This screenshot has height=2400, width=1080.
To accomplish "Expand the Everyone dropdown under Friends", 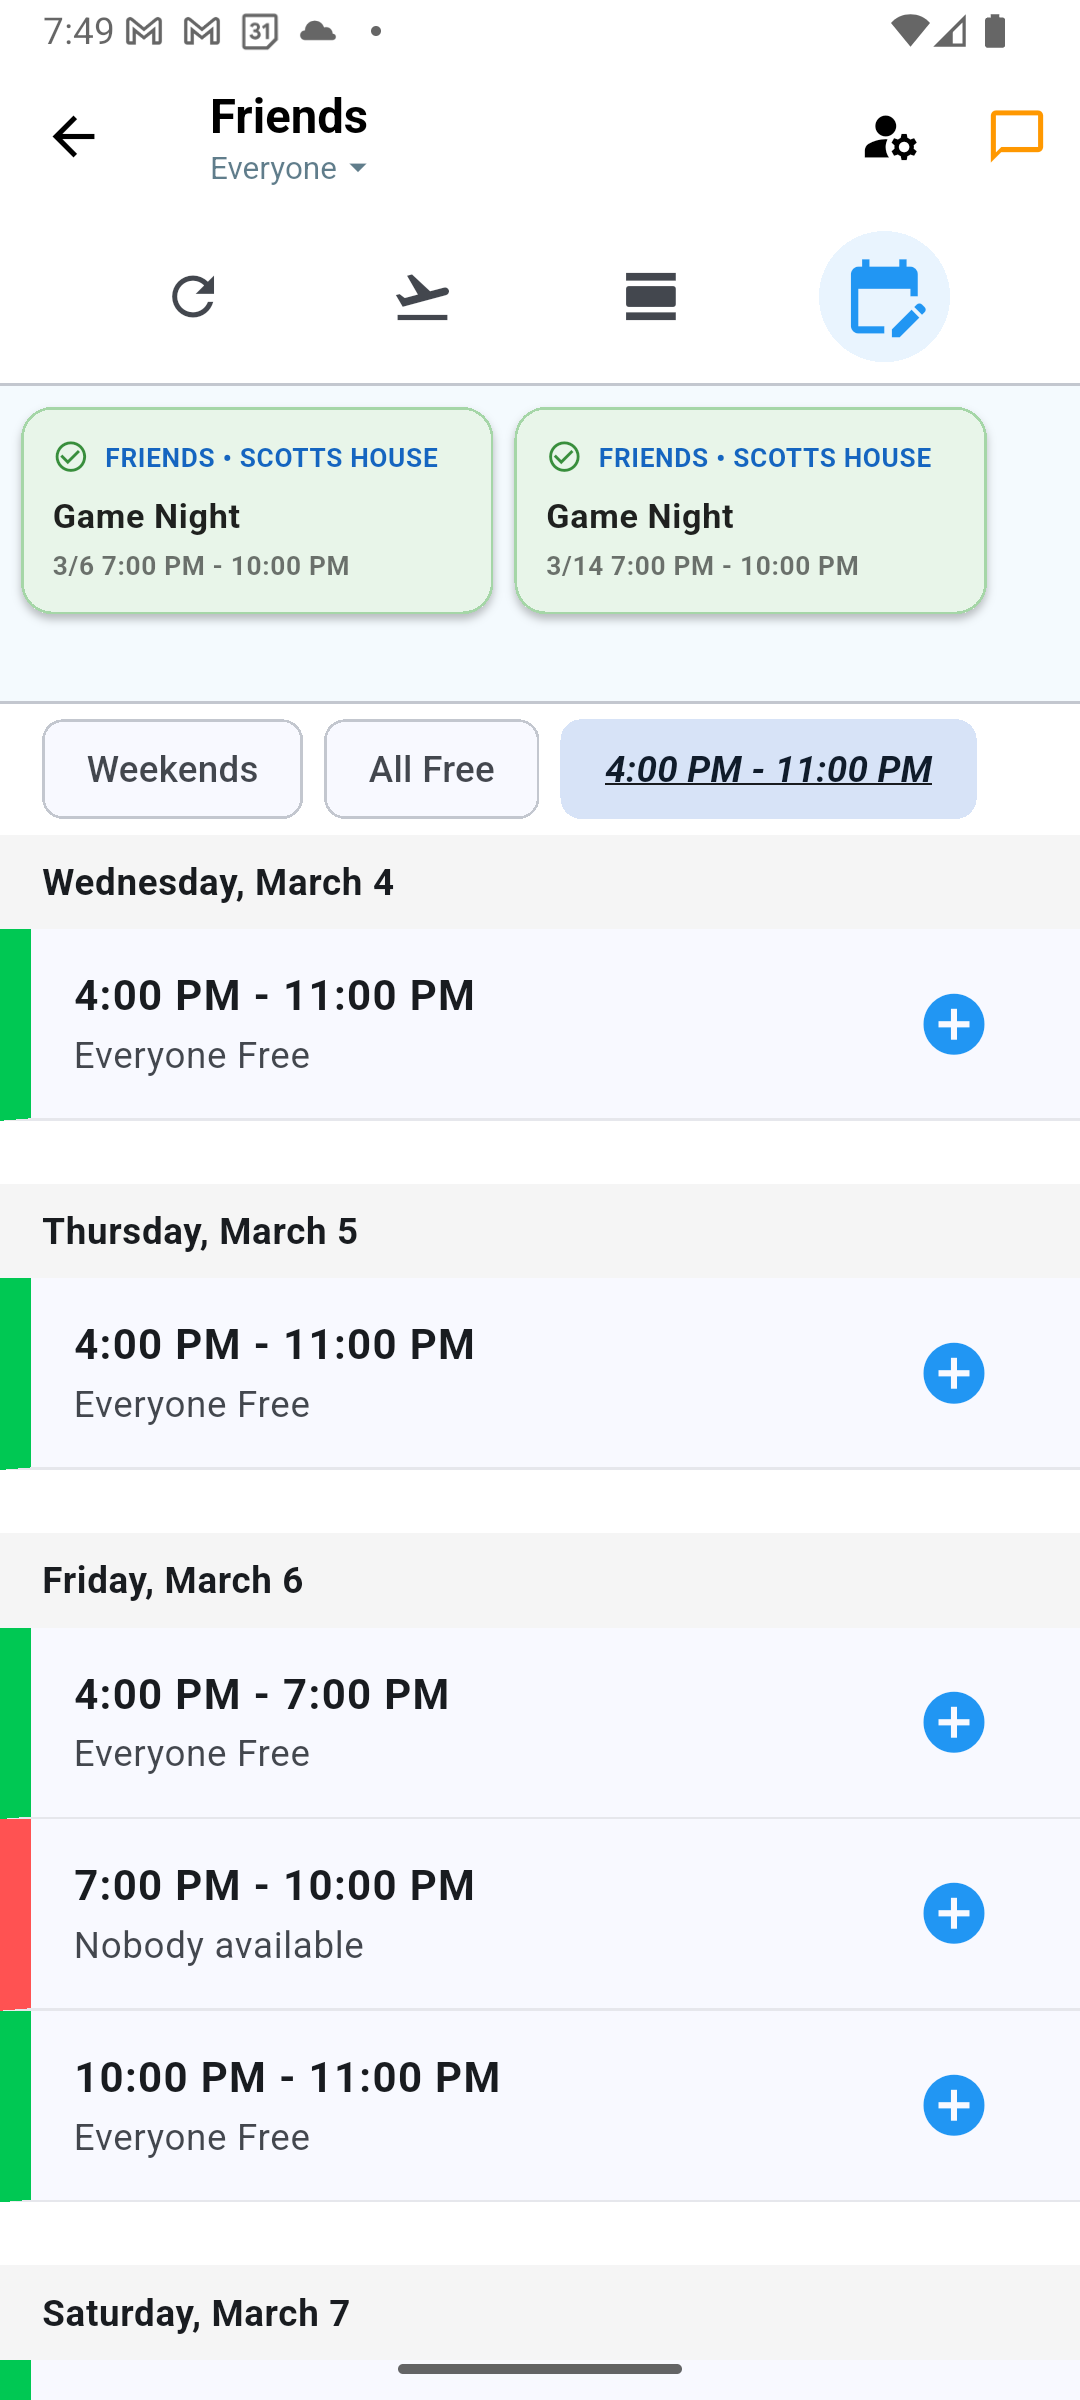I will [x=290, y=168].
